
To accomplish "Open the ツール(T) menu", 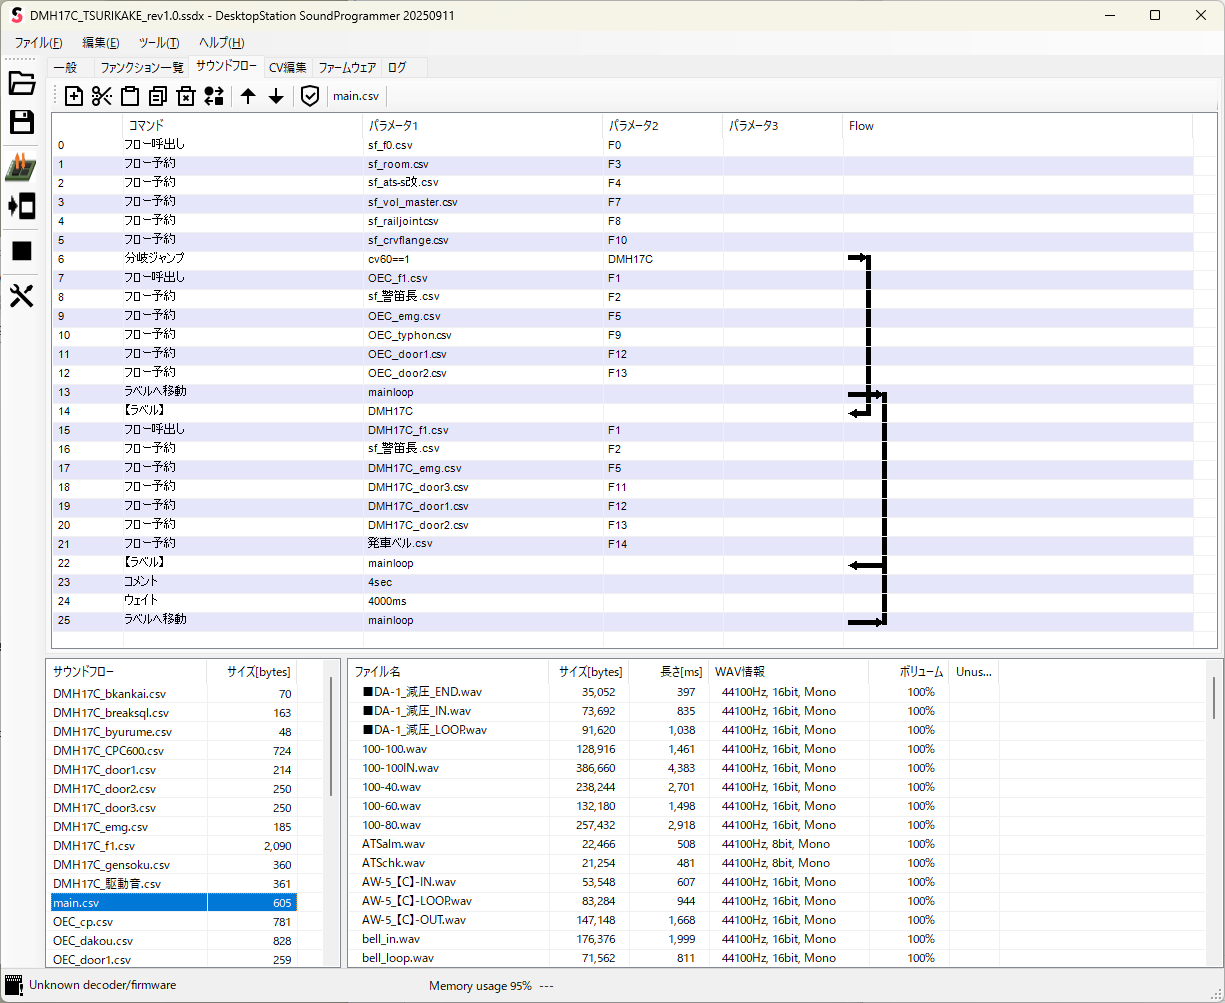I will pos(159,43).
